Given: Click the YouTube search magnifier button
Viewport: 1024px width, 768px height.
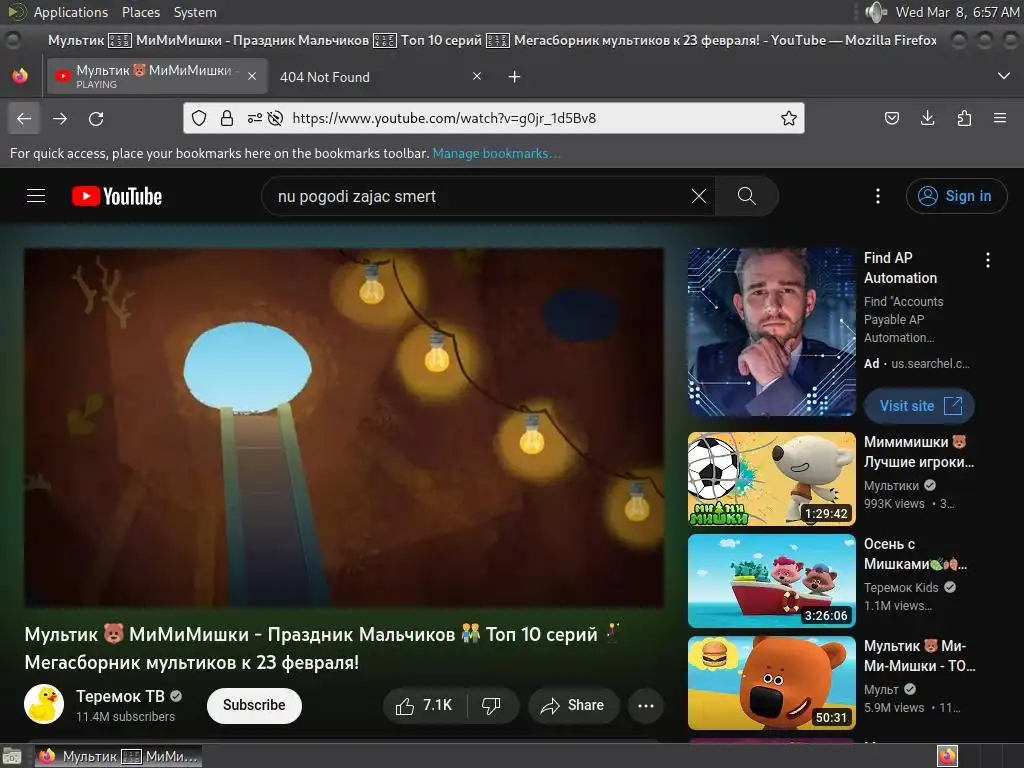Looking at the screenshot, I should point(746,196).
